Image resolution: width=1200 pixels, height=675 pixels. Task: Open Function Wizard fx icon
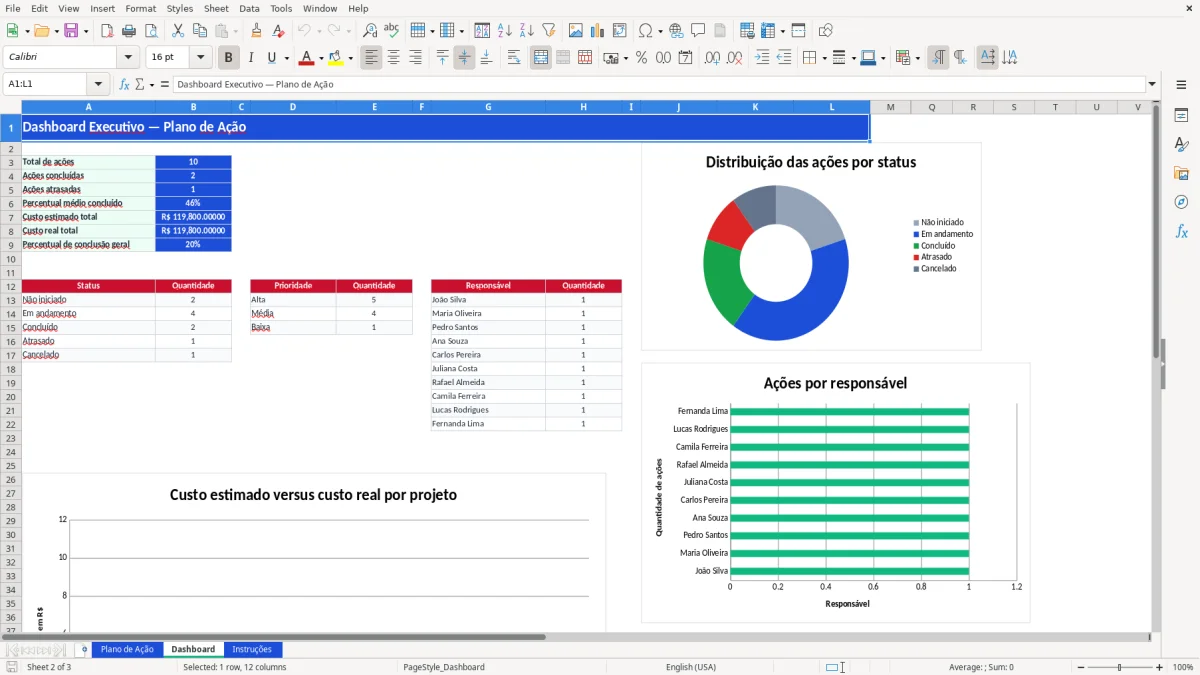coord(124,84)
